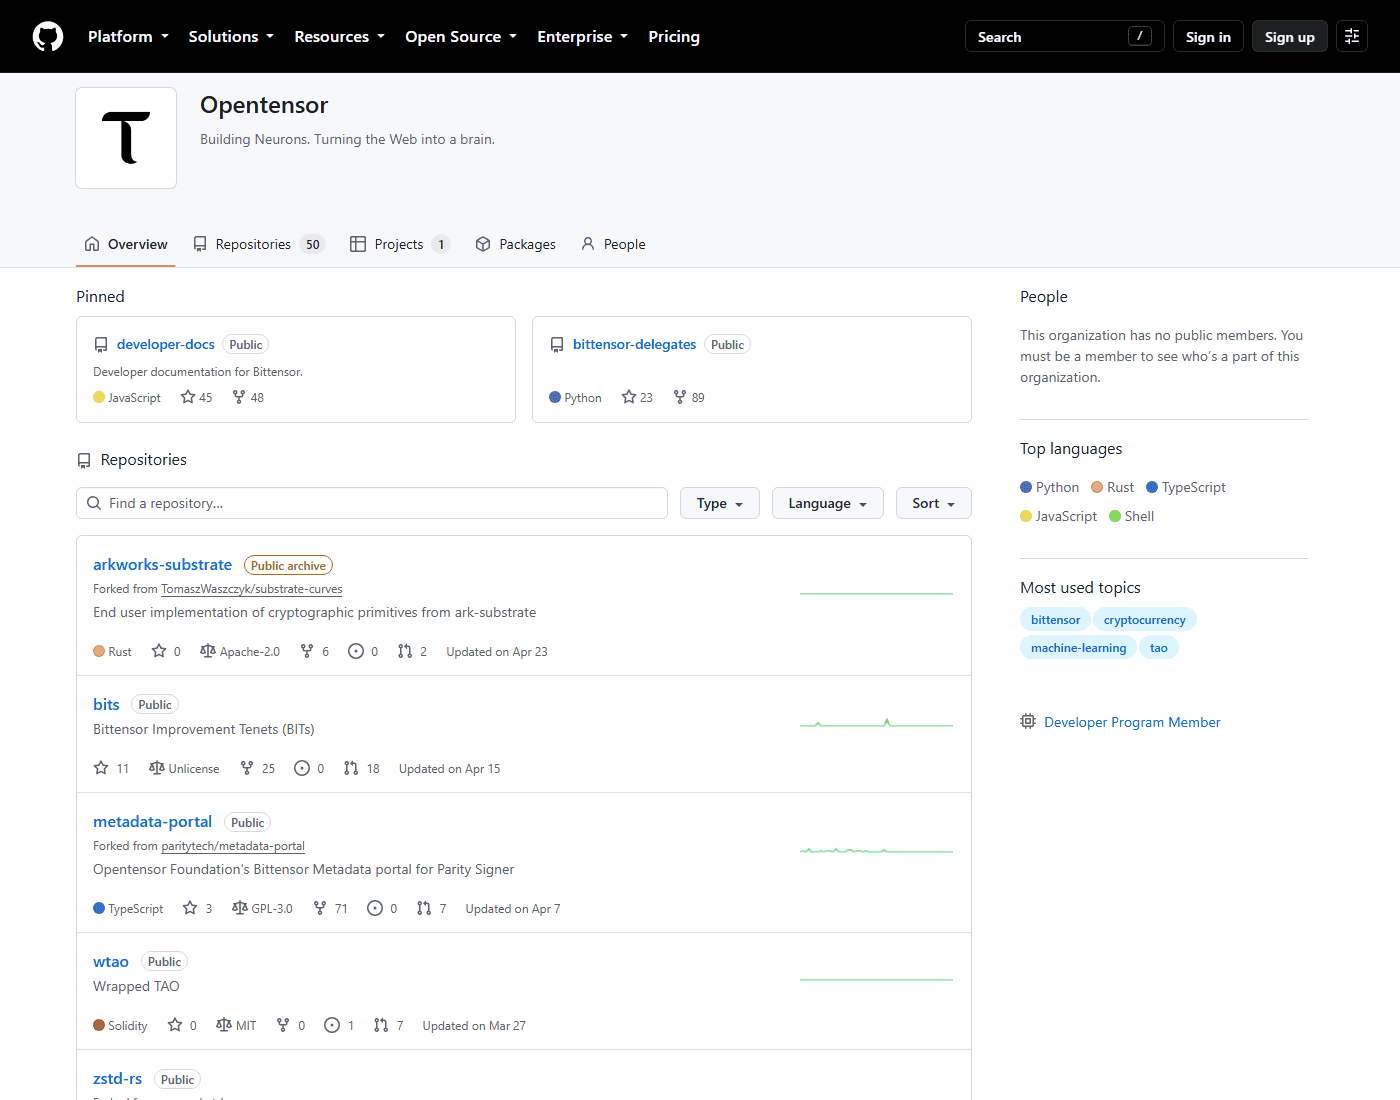This screenshot has height=1100, width=1400.
Task: View stars count 45 on developer-docs
Action: pos(196,397)
